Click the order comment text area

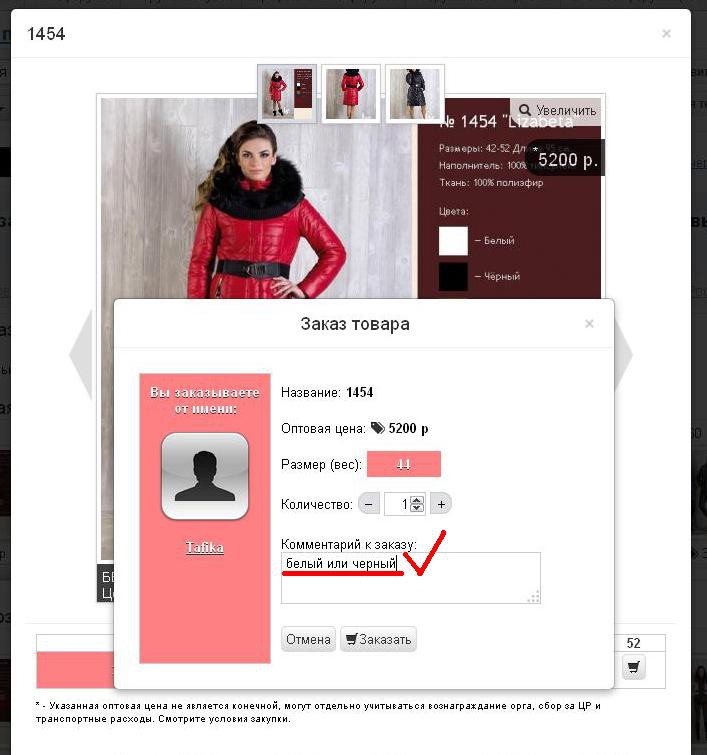pos(411,578)
